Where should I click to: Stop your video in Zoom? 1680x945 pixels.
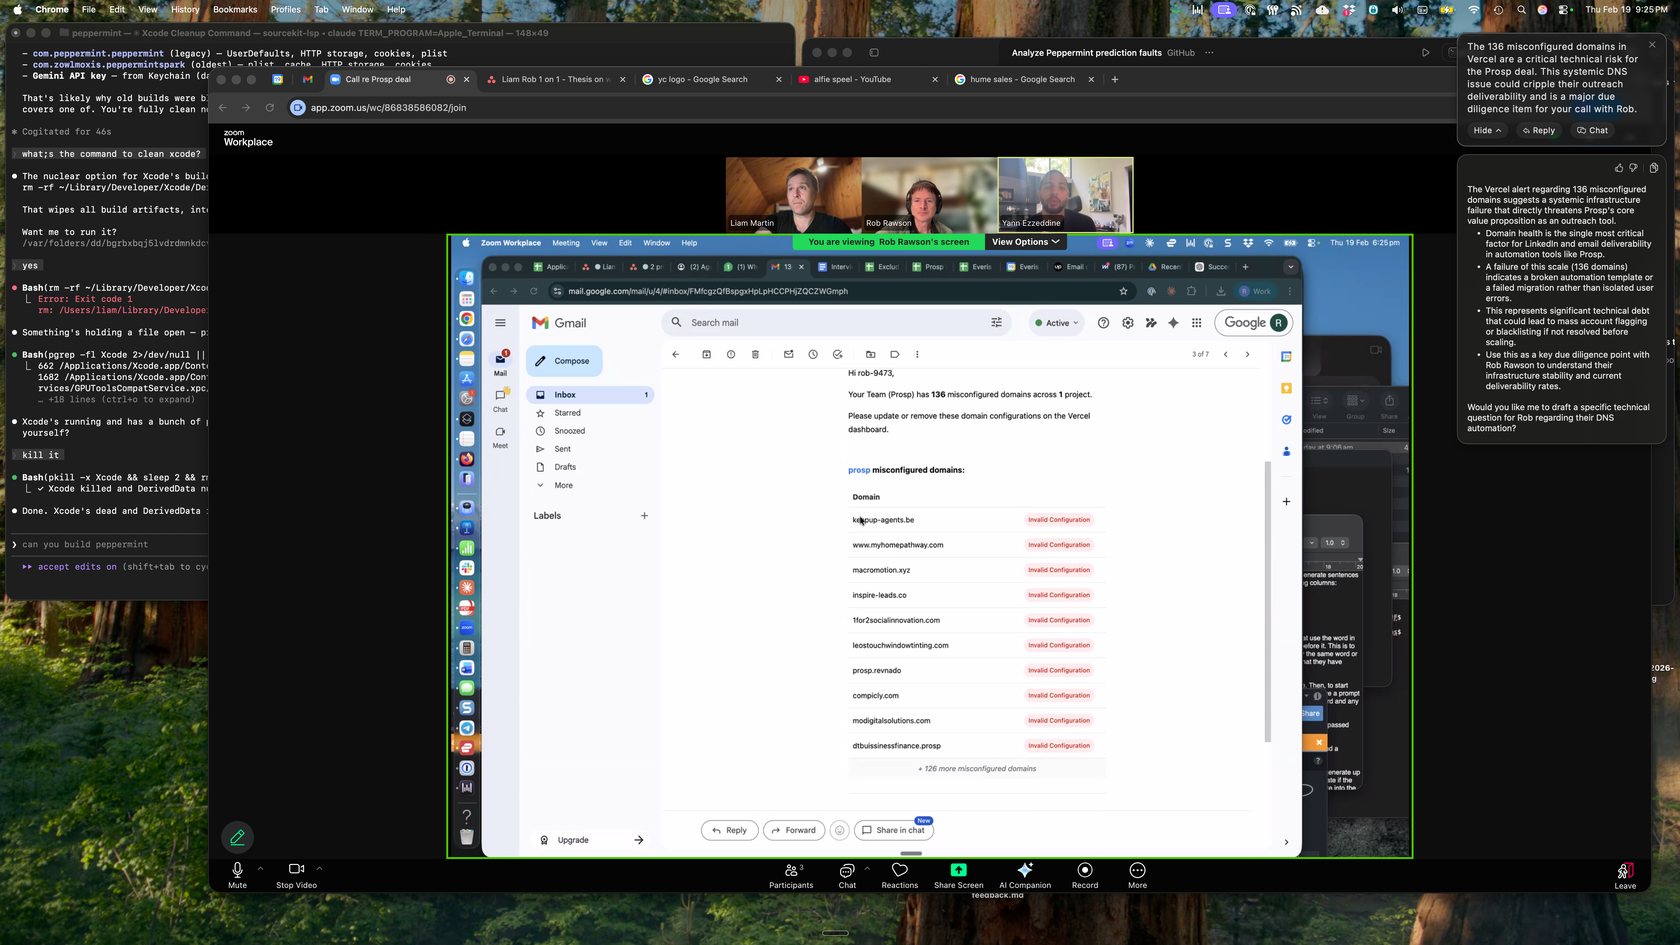pos(295,875)
